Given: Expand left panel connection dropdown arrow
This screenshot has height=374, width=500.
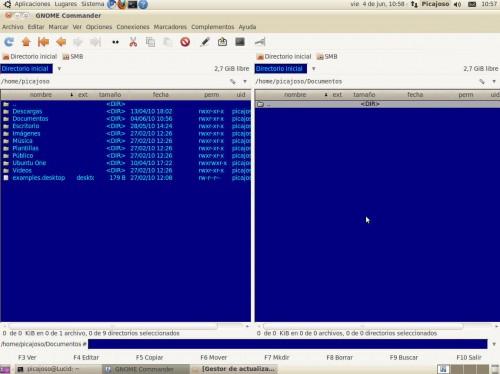Looking at the screenshot, I should (59, 69).
